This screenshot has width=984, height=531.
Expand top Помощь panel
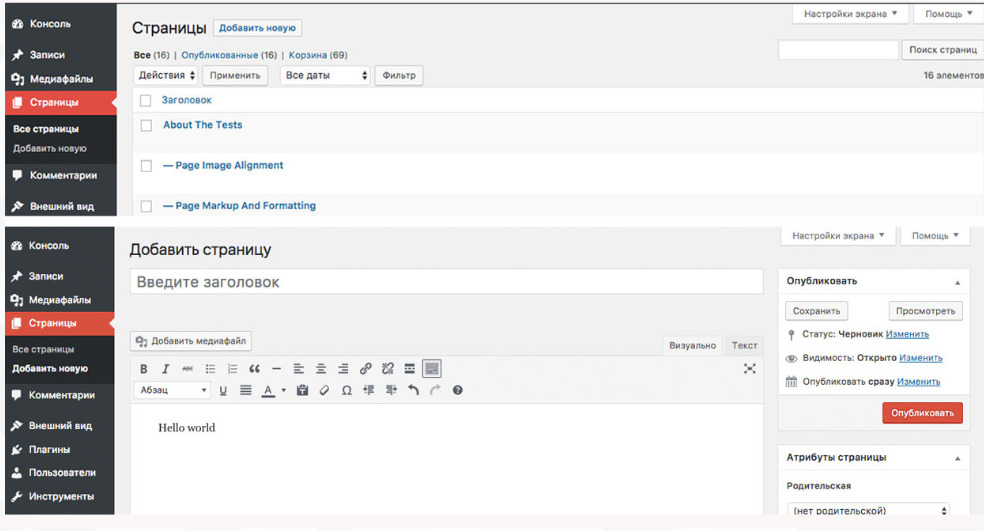coord(948,14)
